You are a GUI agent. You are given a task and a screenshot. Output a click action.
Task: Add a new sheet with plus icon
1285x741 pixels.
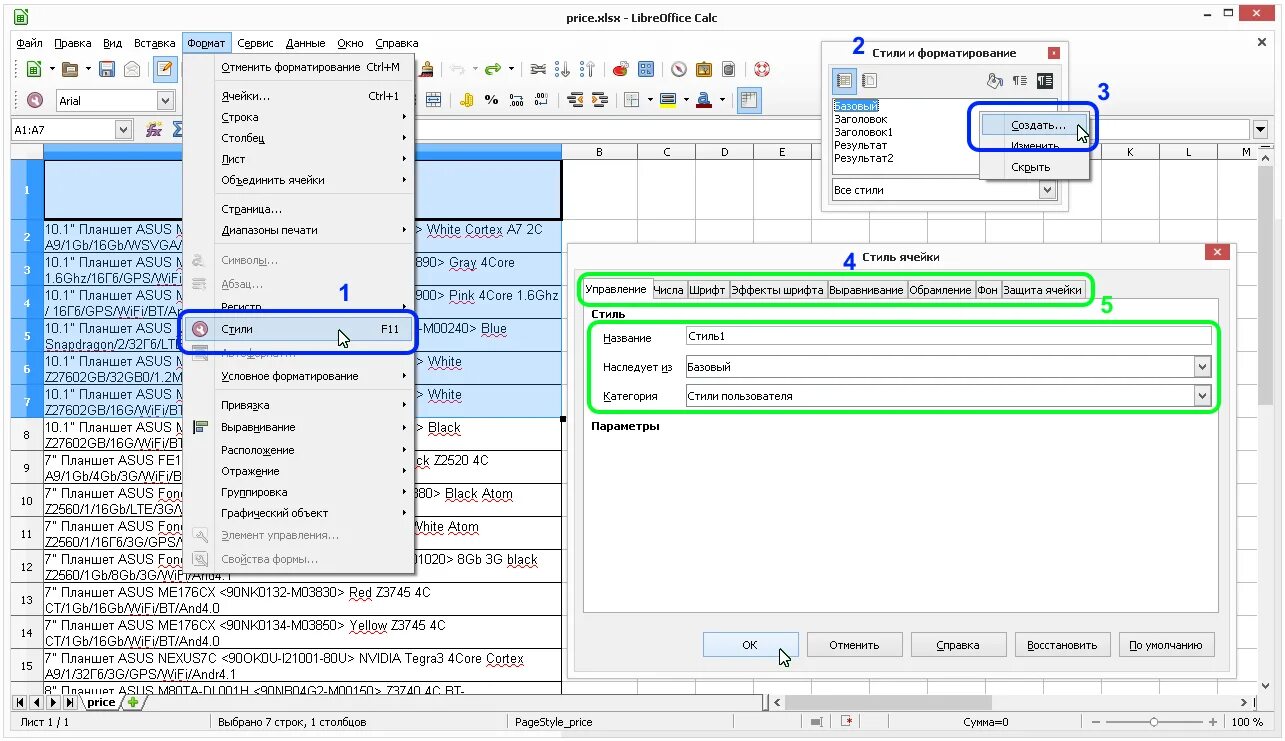click(133, 702)
